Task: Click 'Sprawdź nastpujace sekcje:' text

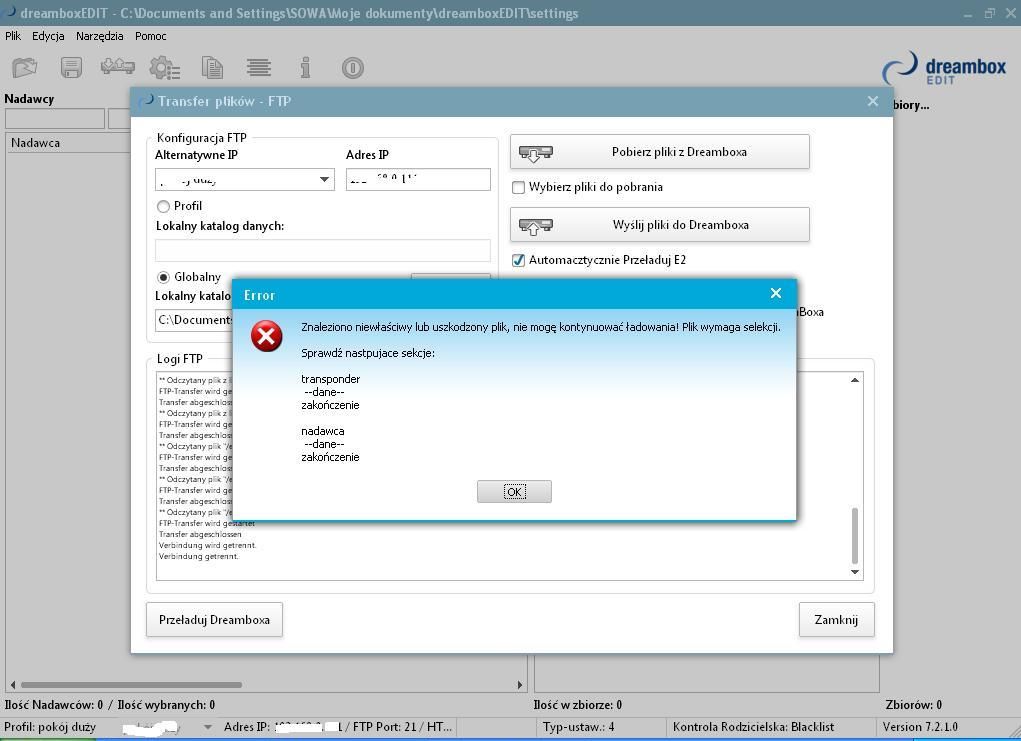Action: click(368, 353)
